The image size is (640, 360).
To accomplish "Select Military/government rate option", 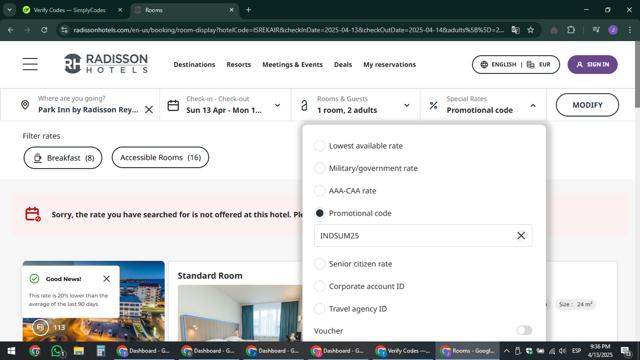I will [x=320, y=168].
